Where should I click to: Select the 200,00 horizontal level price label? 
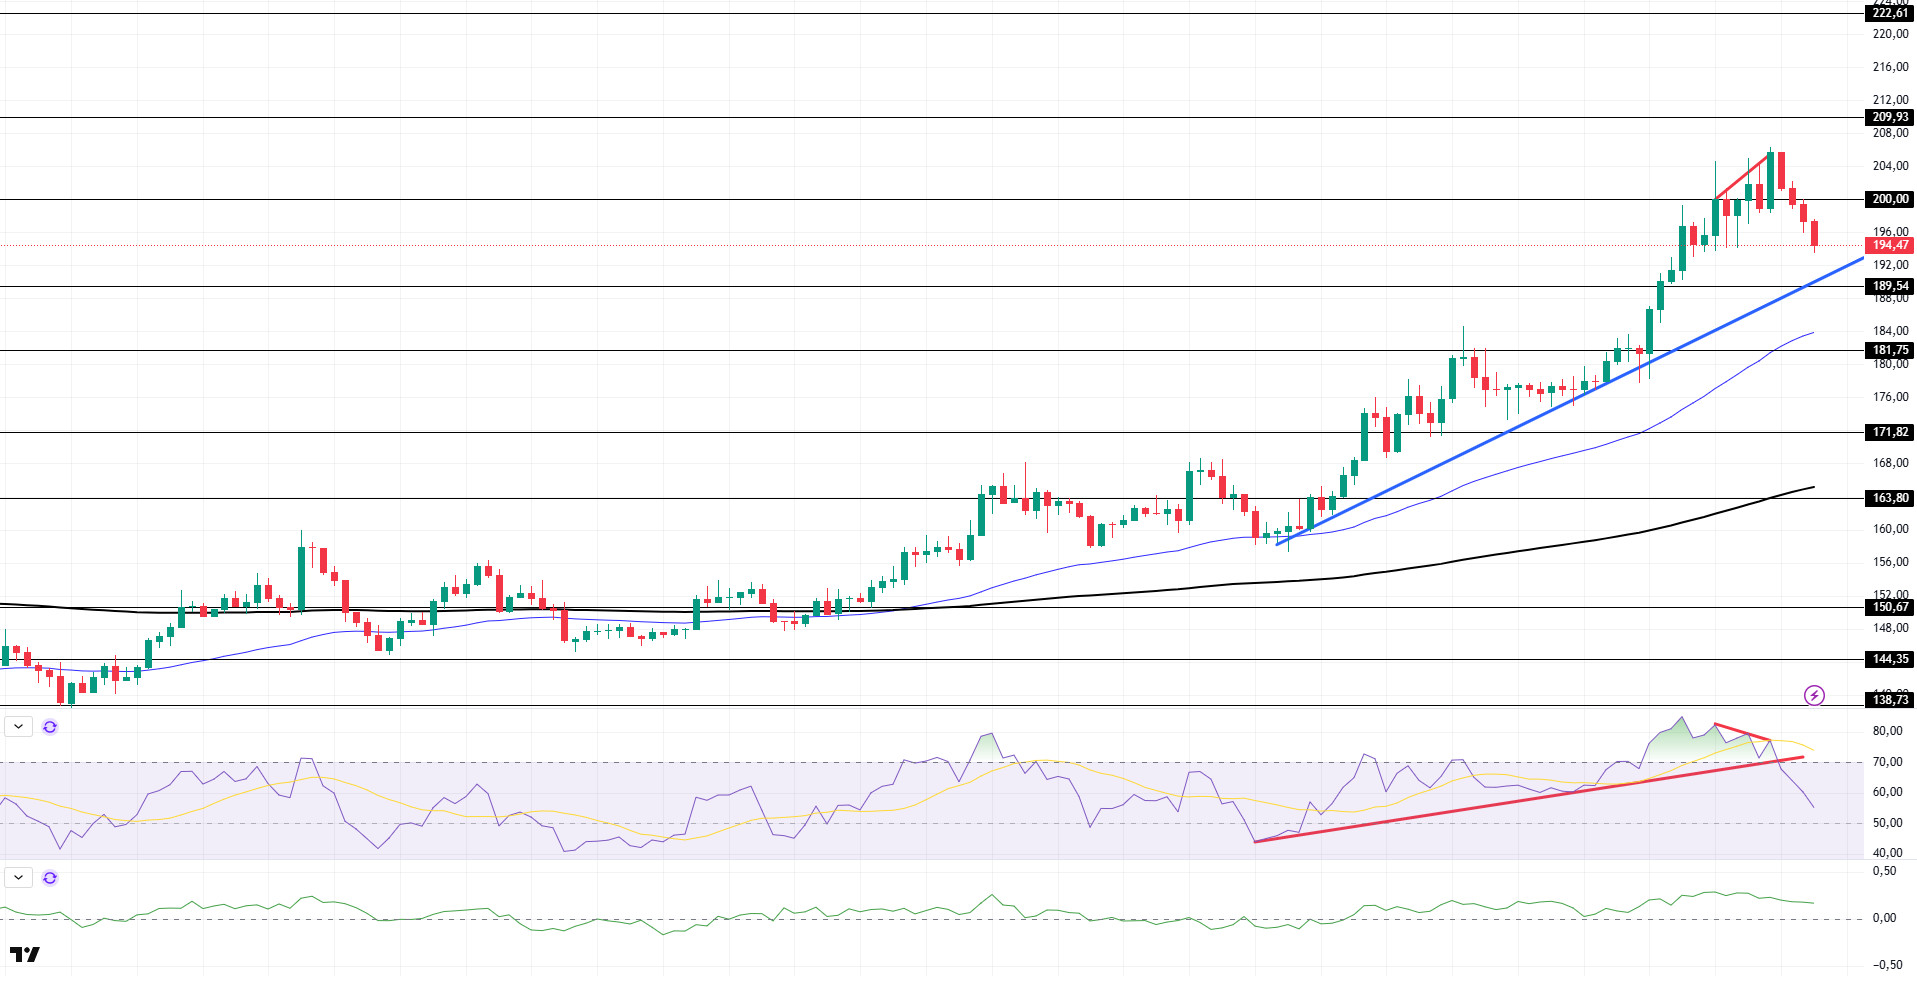1890,199
